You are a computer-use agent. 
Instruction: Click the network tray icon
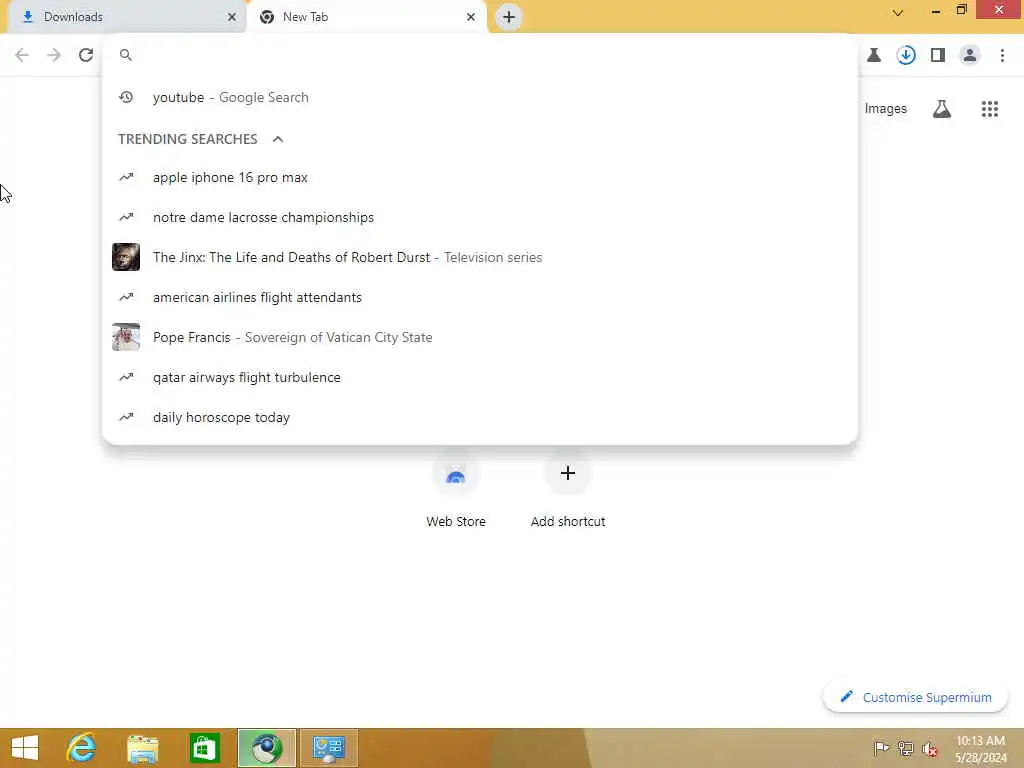pyautogui.click(x=905, y=748)
